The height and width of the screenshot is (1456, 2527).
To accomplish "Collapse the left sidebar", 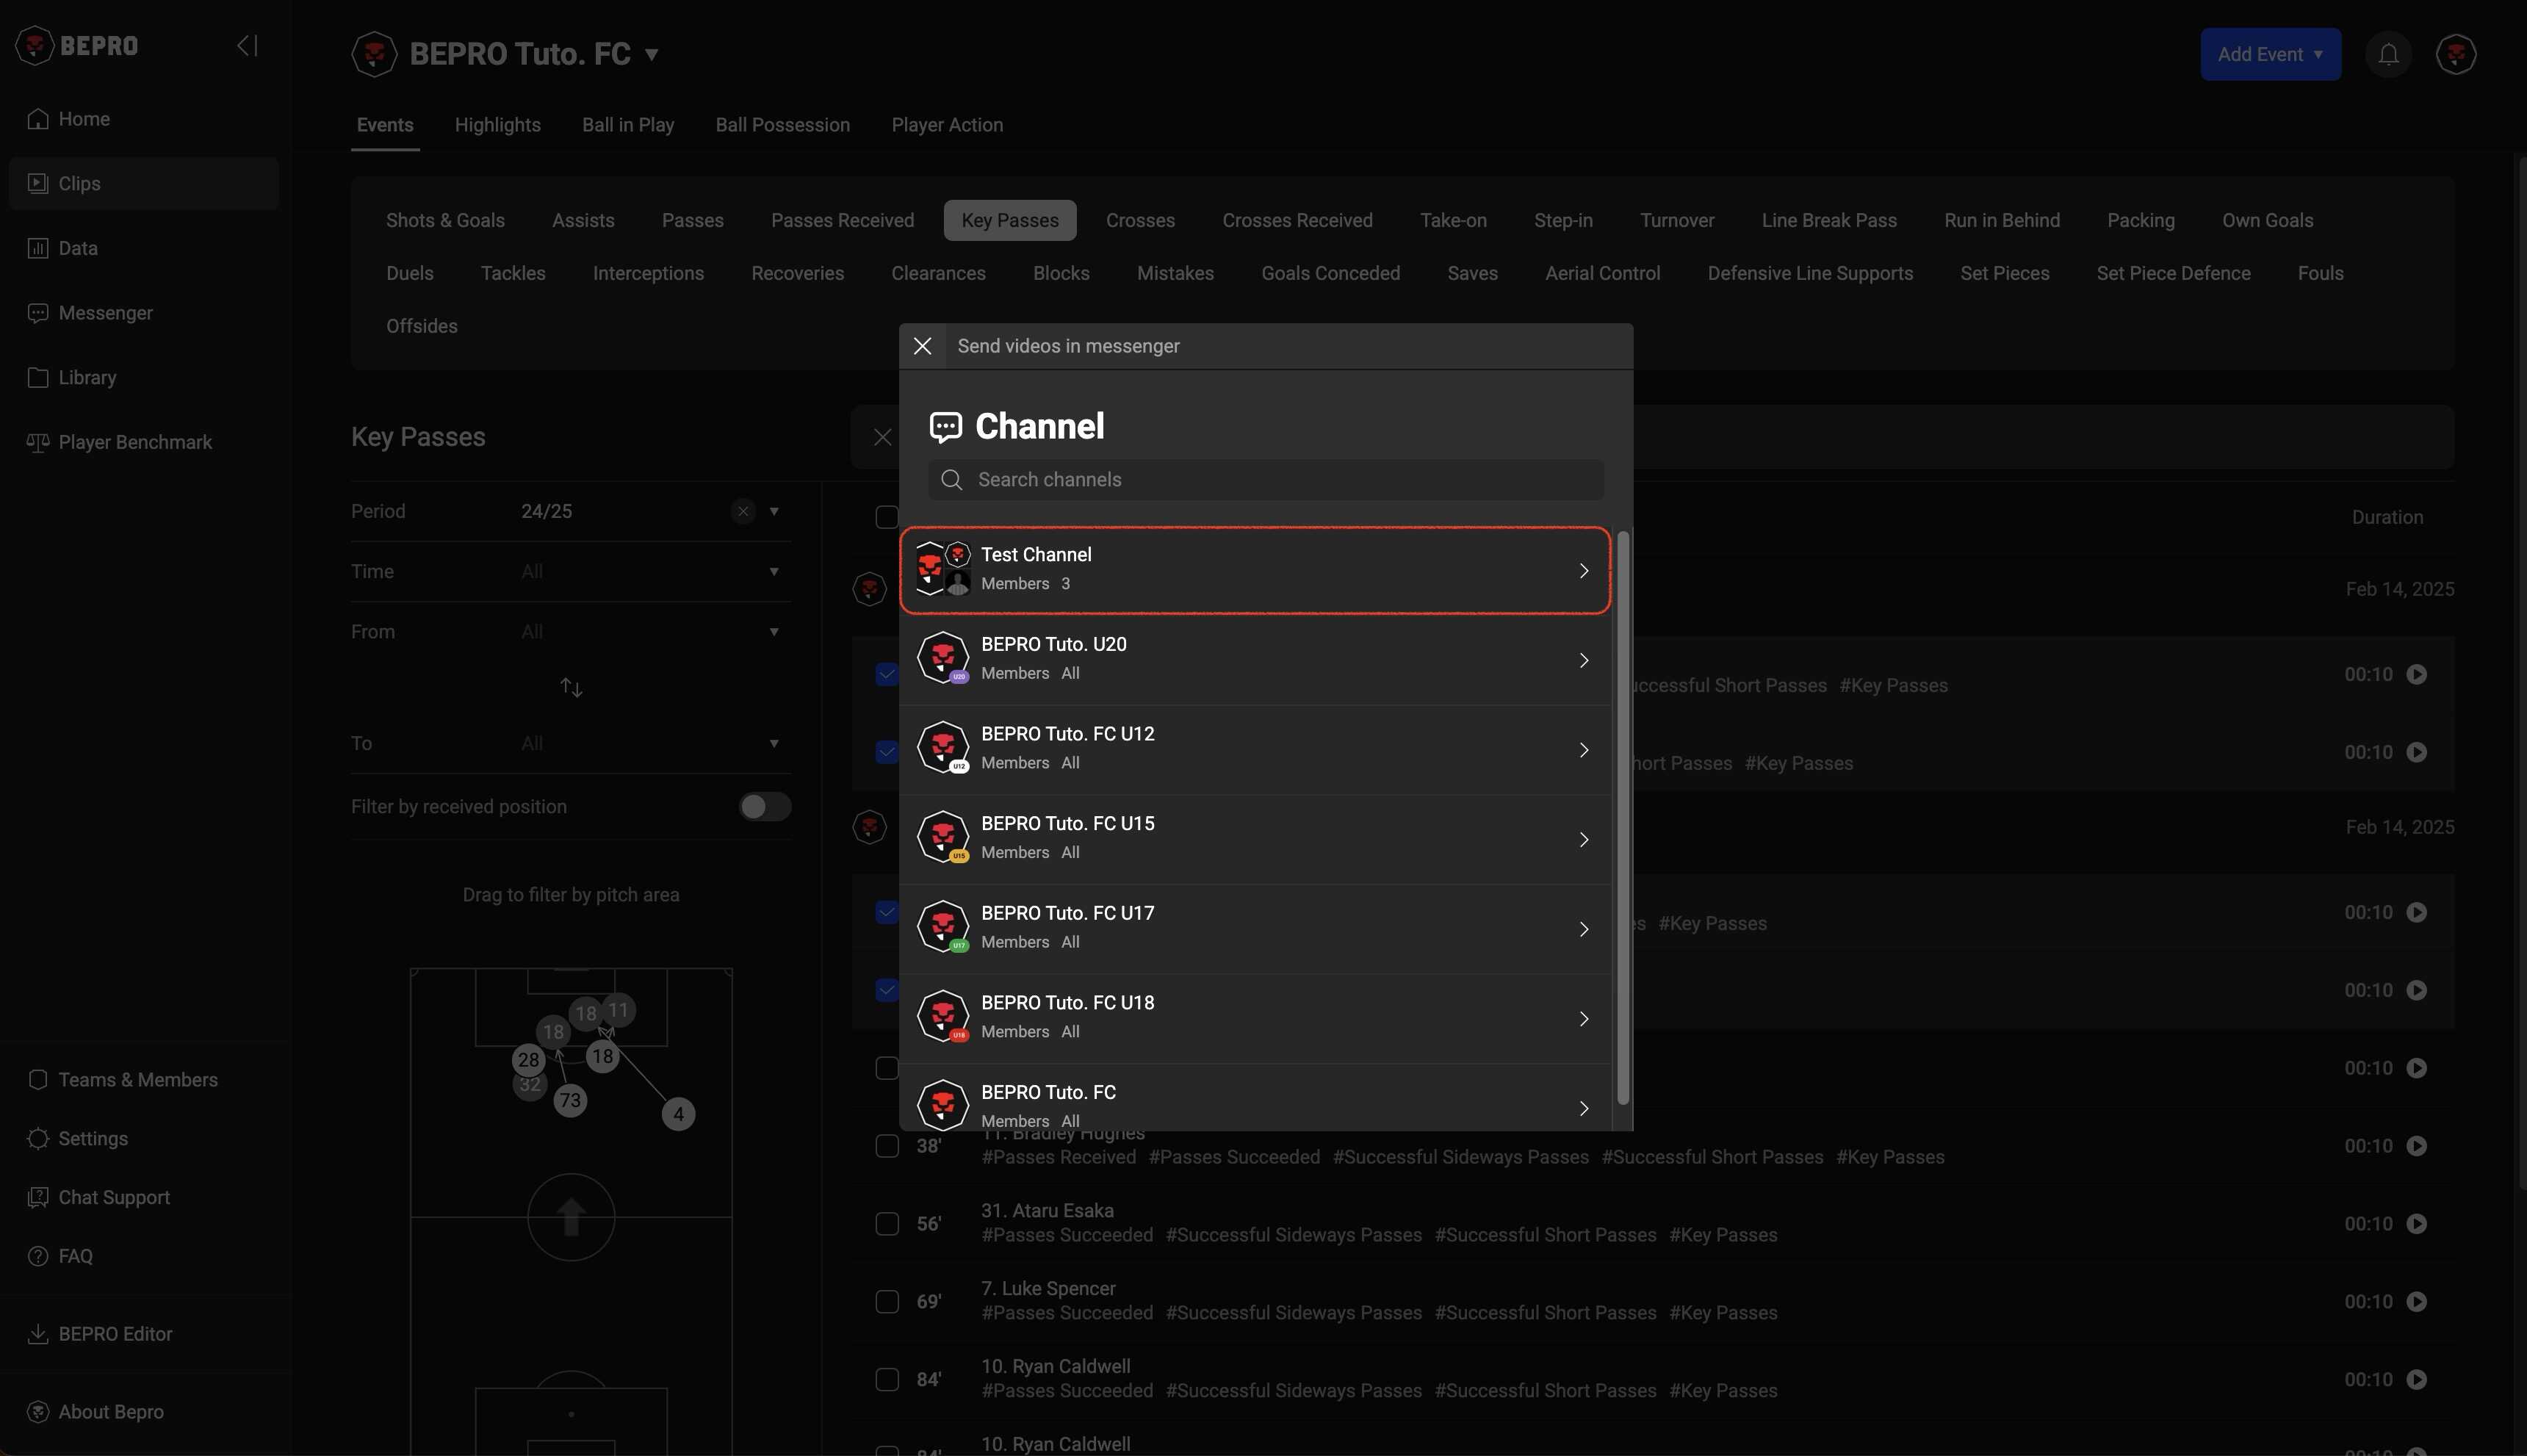I will [x=247, y=46].
